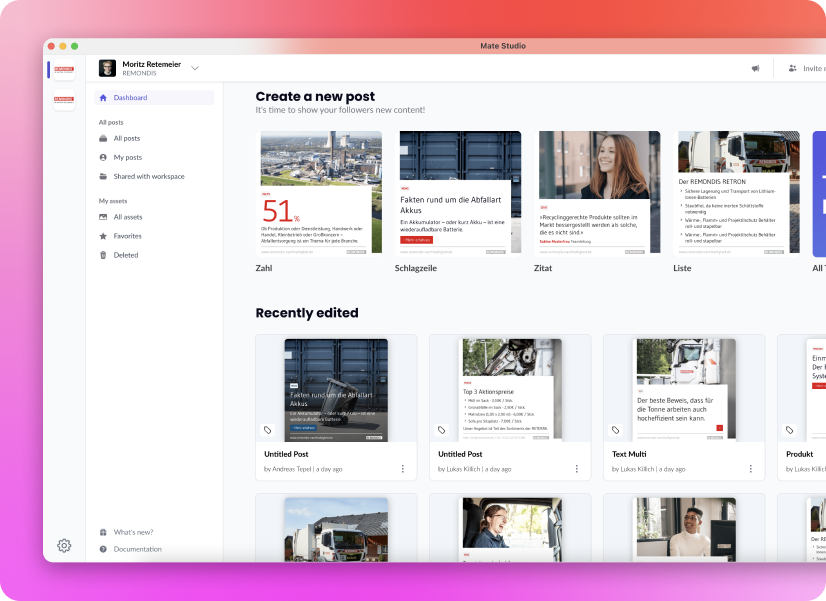The image size is (826, 601).
Task: Choose the Liste template thumbnail
Action: (738, 194)
